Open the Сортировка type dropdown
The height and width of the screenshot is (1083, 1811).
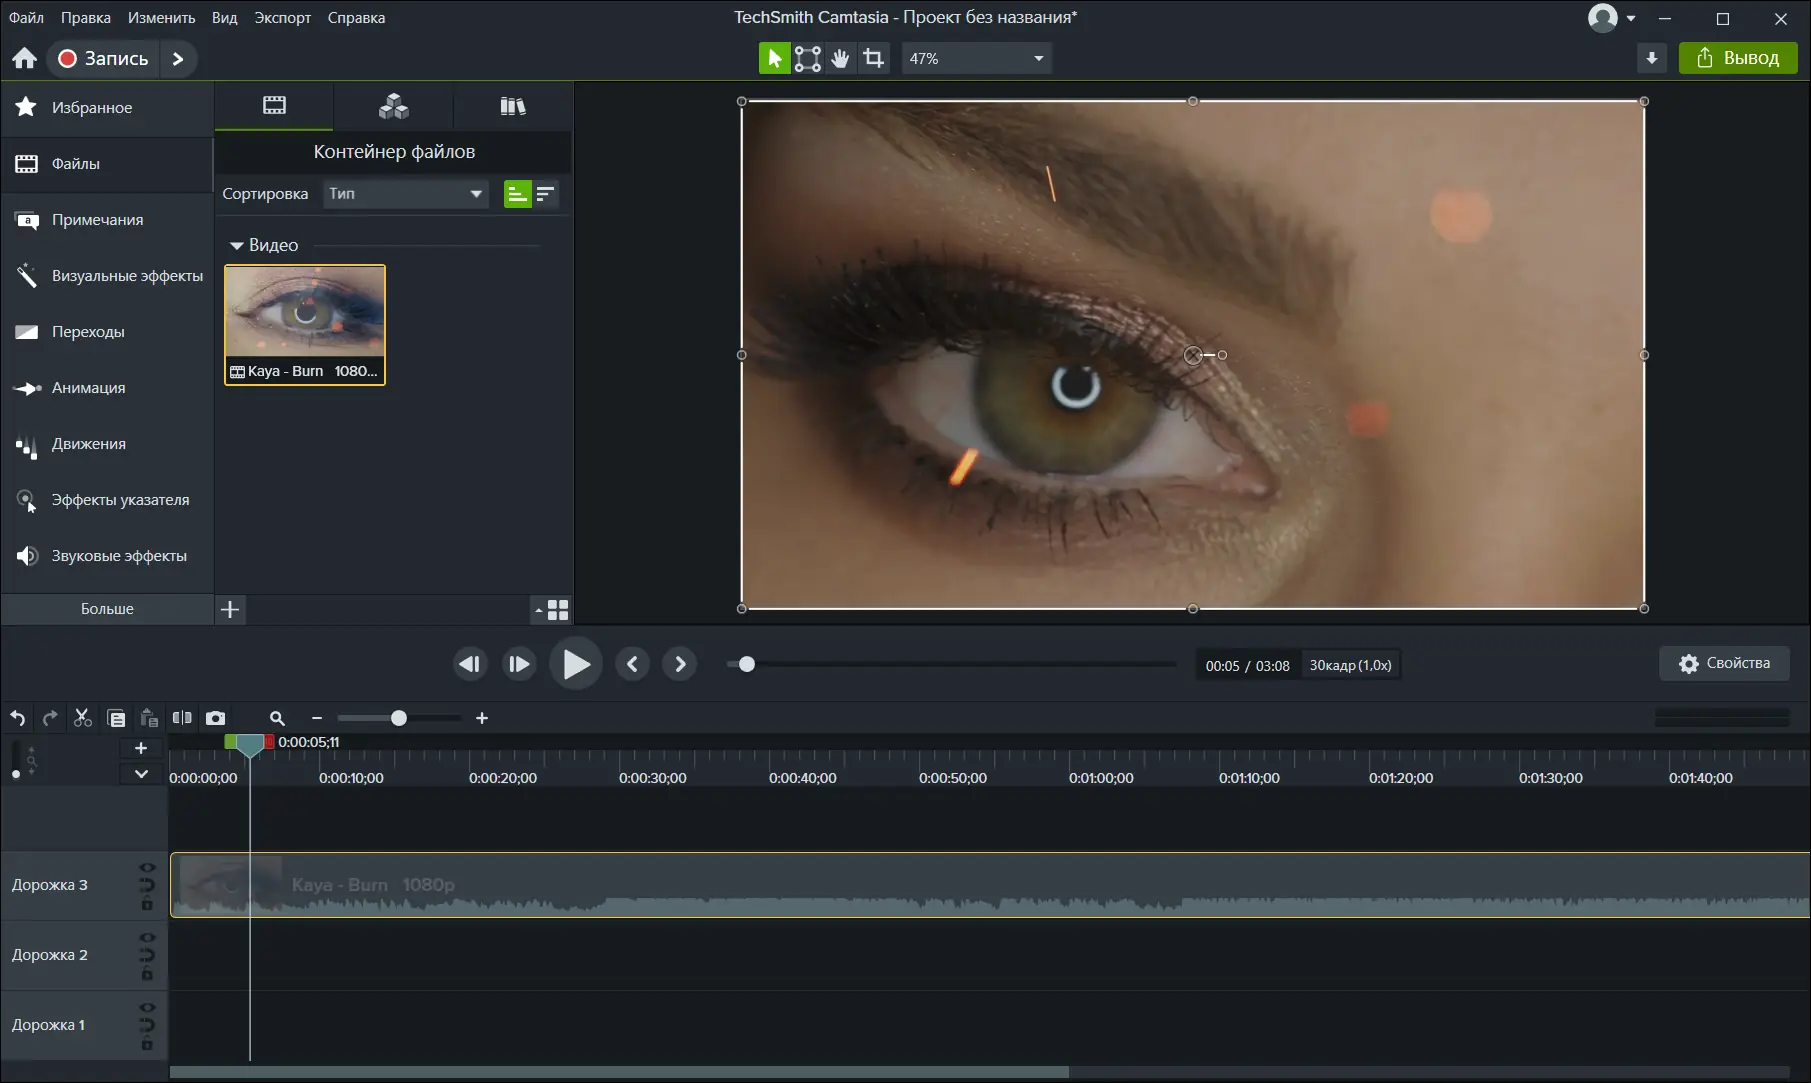click(405, 194)
